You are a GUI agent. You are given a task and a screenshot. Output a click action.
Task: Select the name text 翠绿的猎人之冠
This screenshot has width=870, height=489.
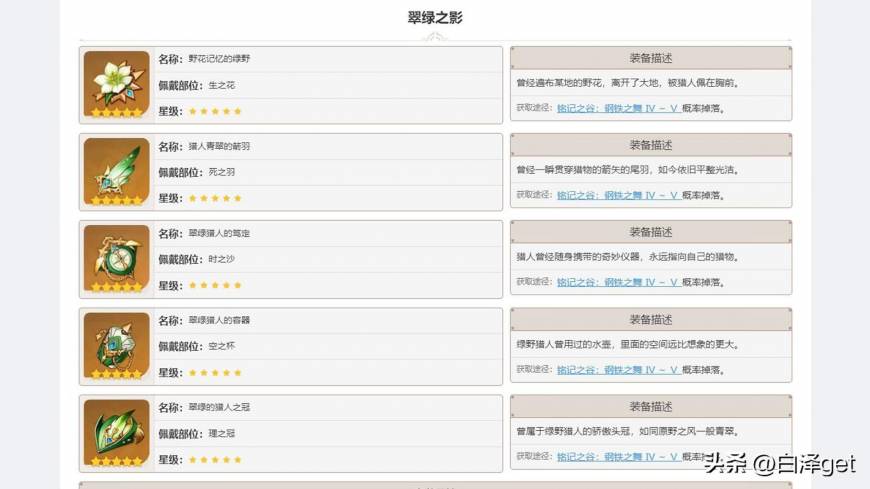pyautogui.click(x=219, y=407)
